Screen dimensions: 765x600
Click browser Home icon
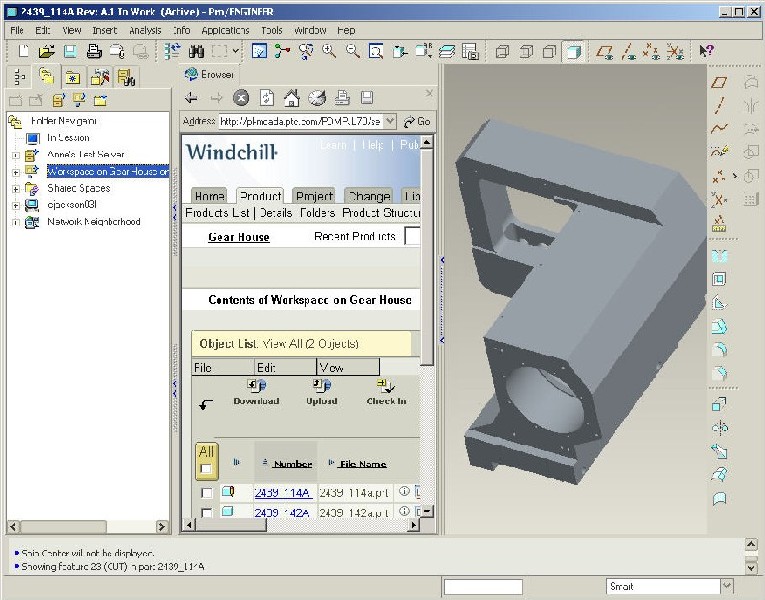click(x=292, y=98)
